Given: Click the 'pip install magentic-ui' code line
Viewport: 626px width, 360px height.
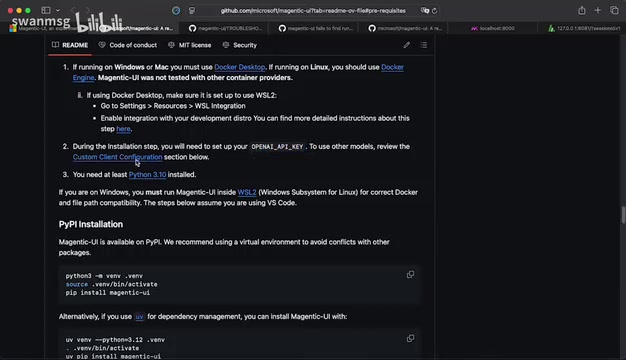Looking at the screenshot, I should pyautogui.click(x=108, y=293).
